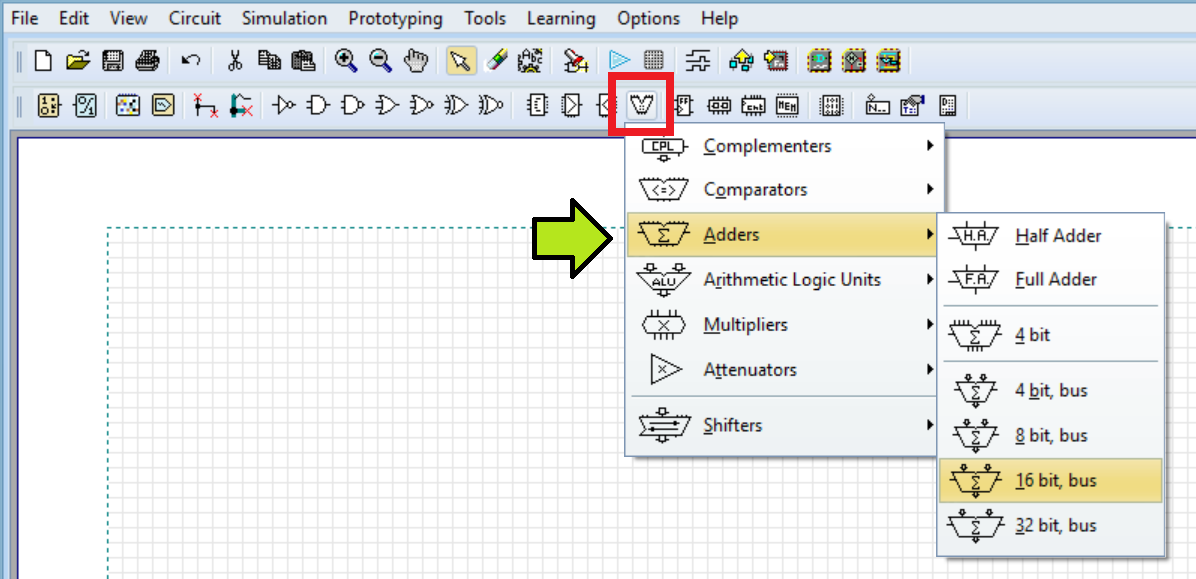Open the Edit menu
This screenshot has width=1196, height=579.
74,18
